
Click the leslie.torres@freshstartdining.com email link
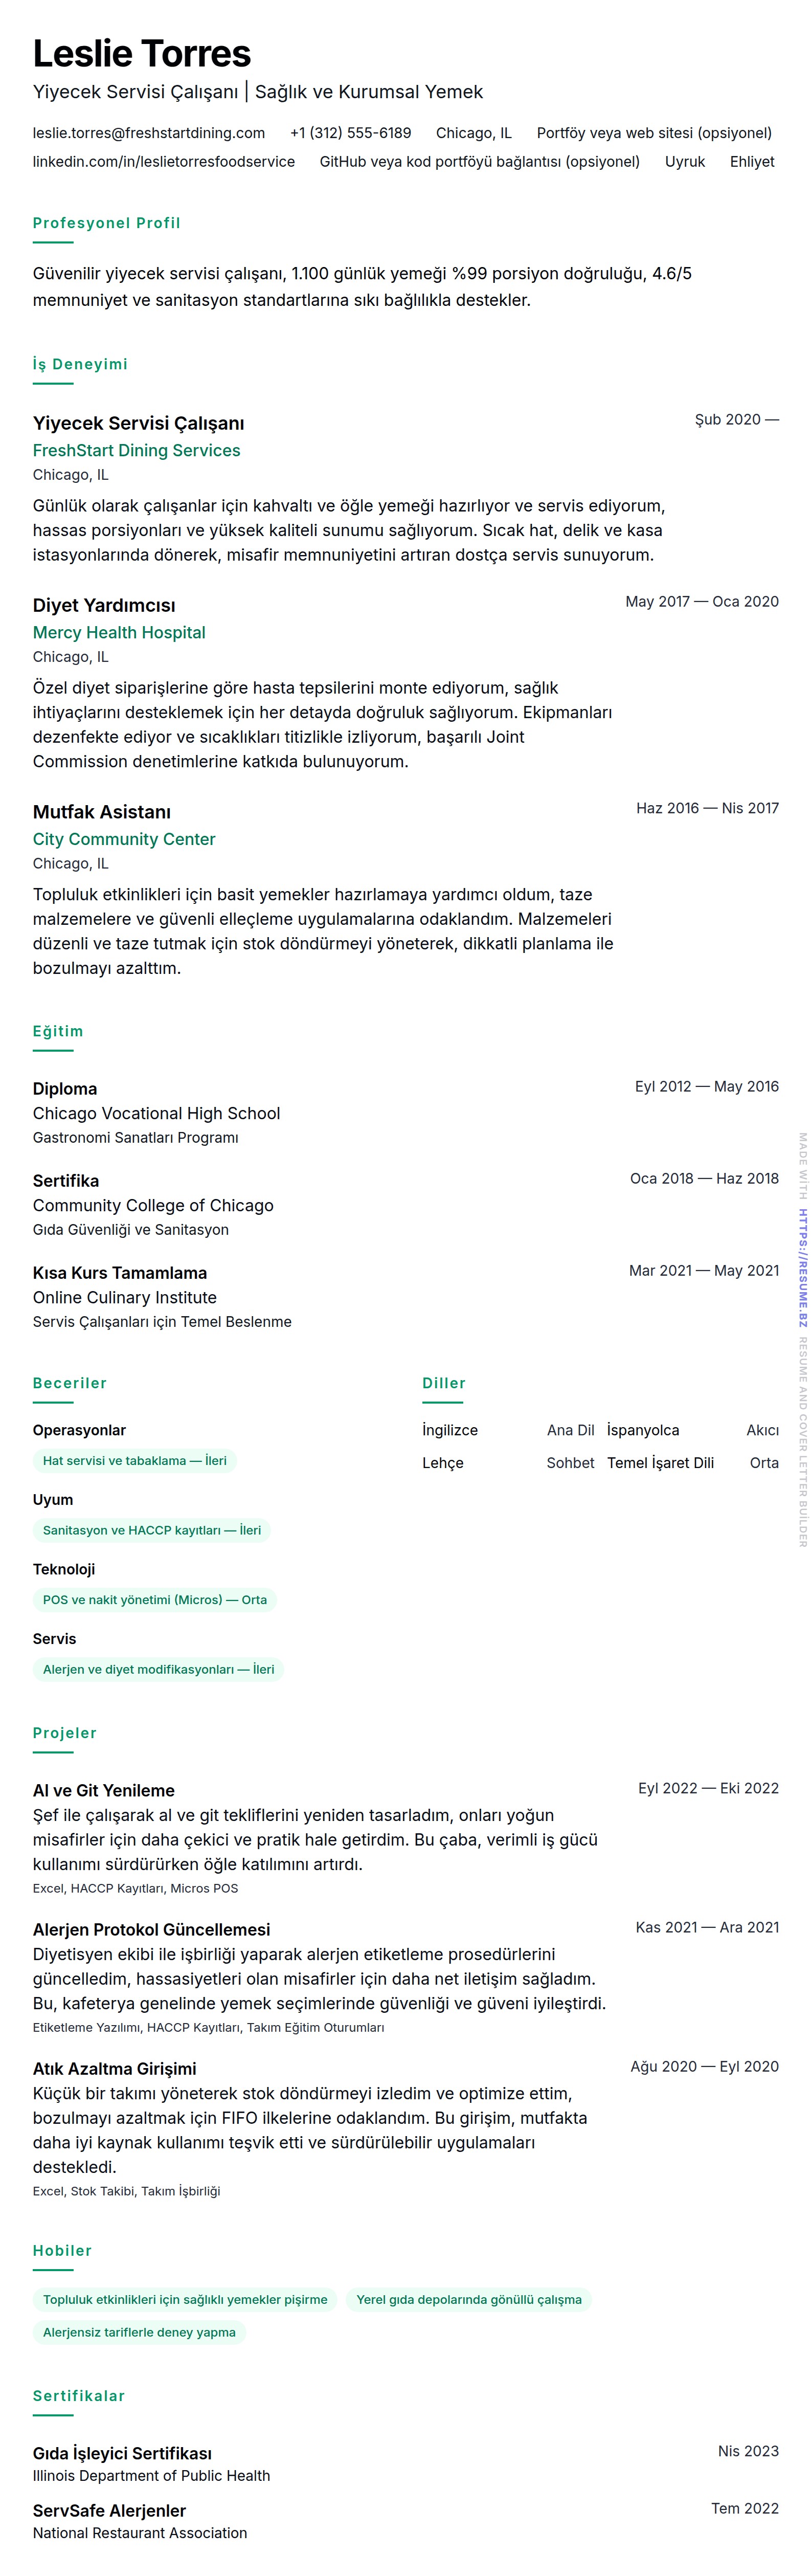tap(149, 133)
